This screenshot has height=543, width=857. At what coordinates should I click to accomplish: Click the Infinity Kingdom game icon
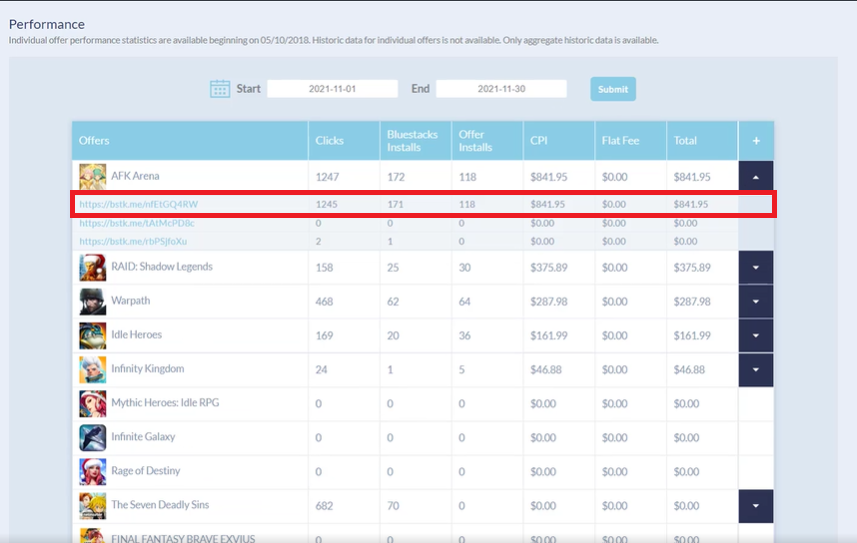[x=92, y=369]
